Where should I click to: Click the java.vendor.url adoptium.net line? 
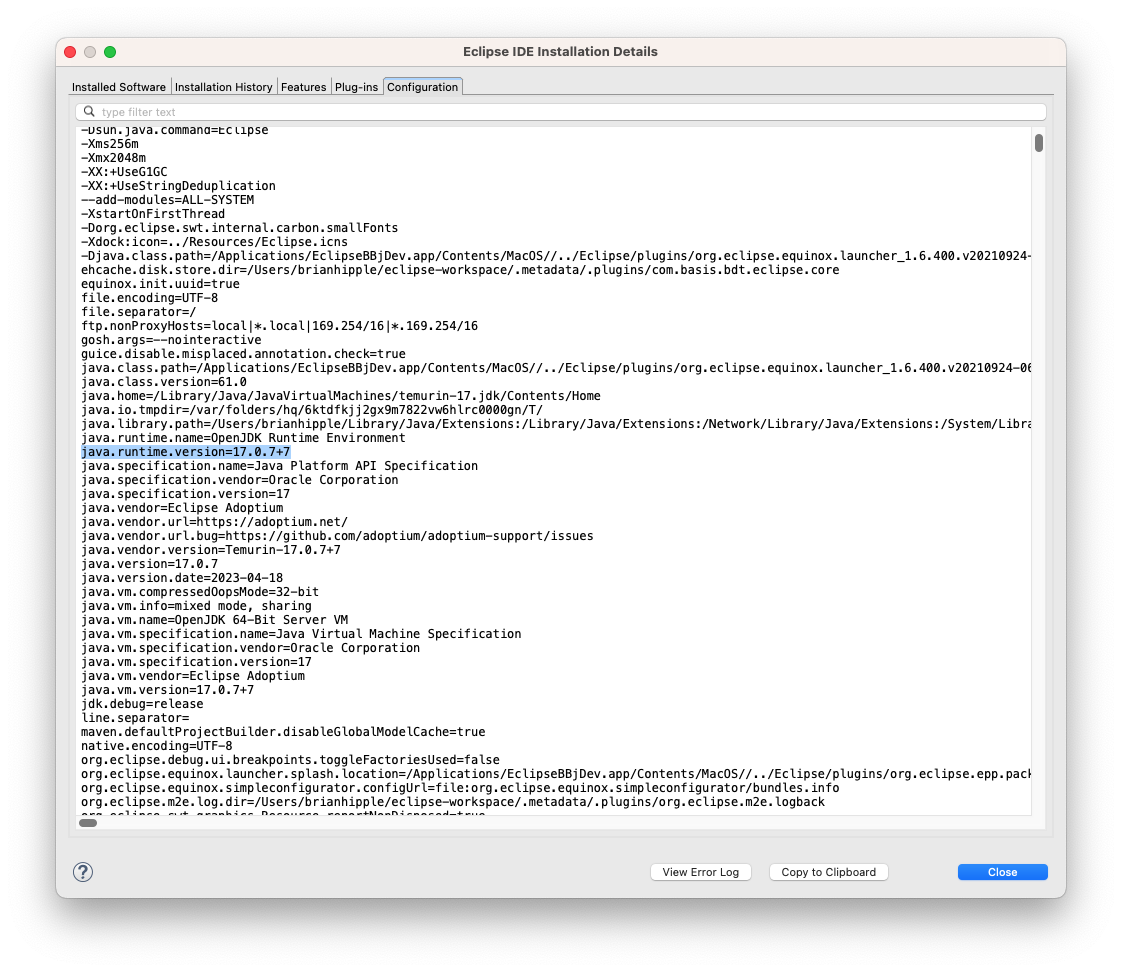point(214,522)
